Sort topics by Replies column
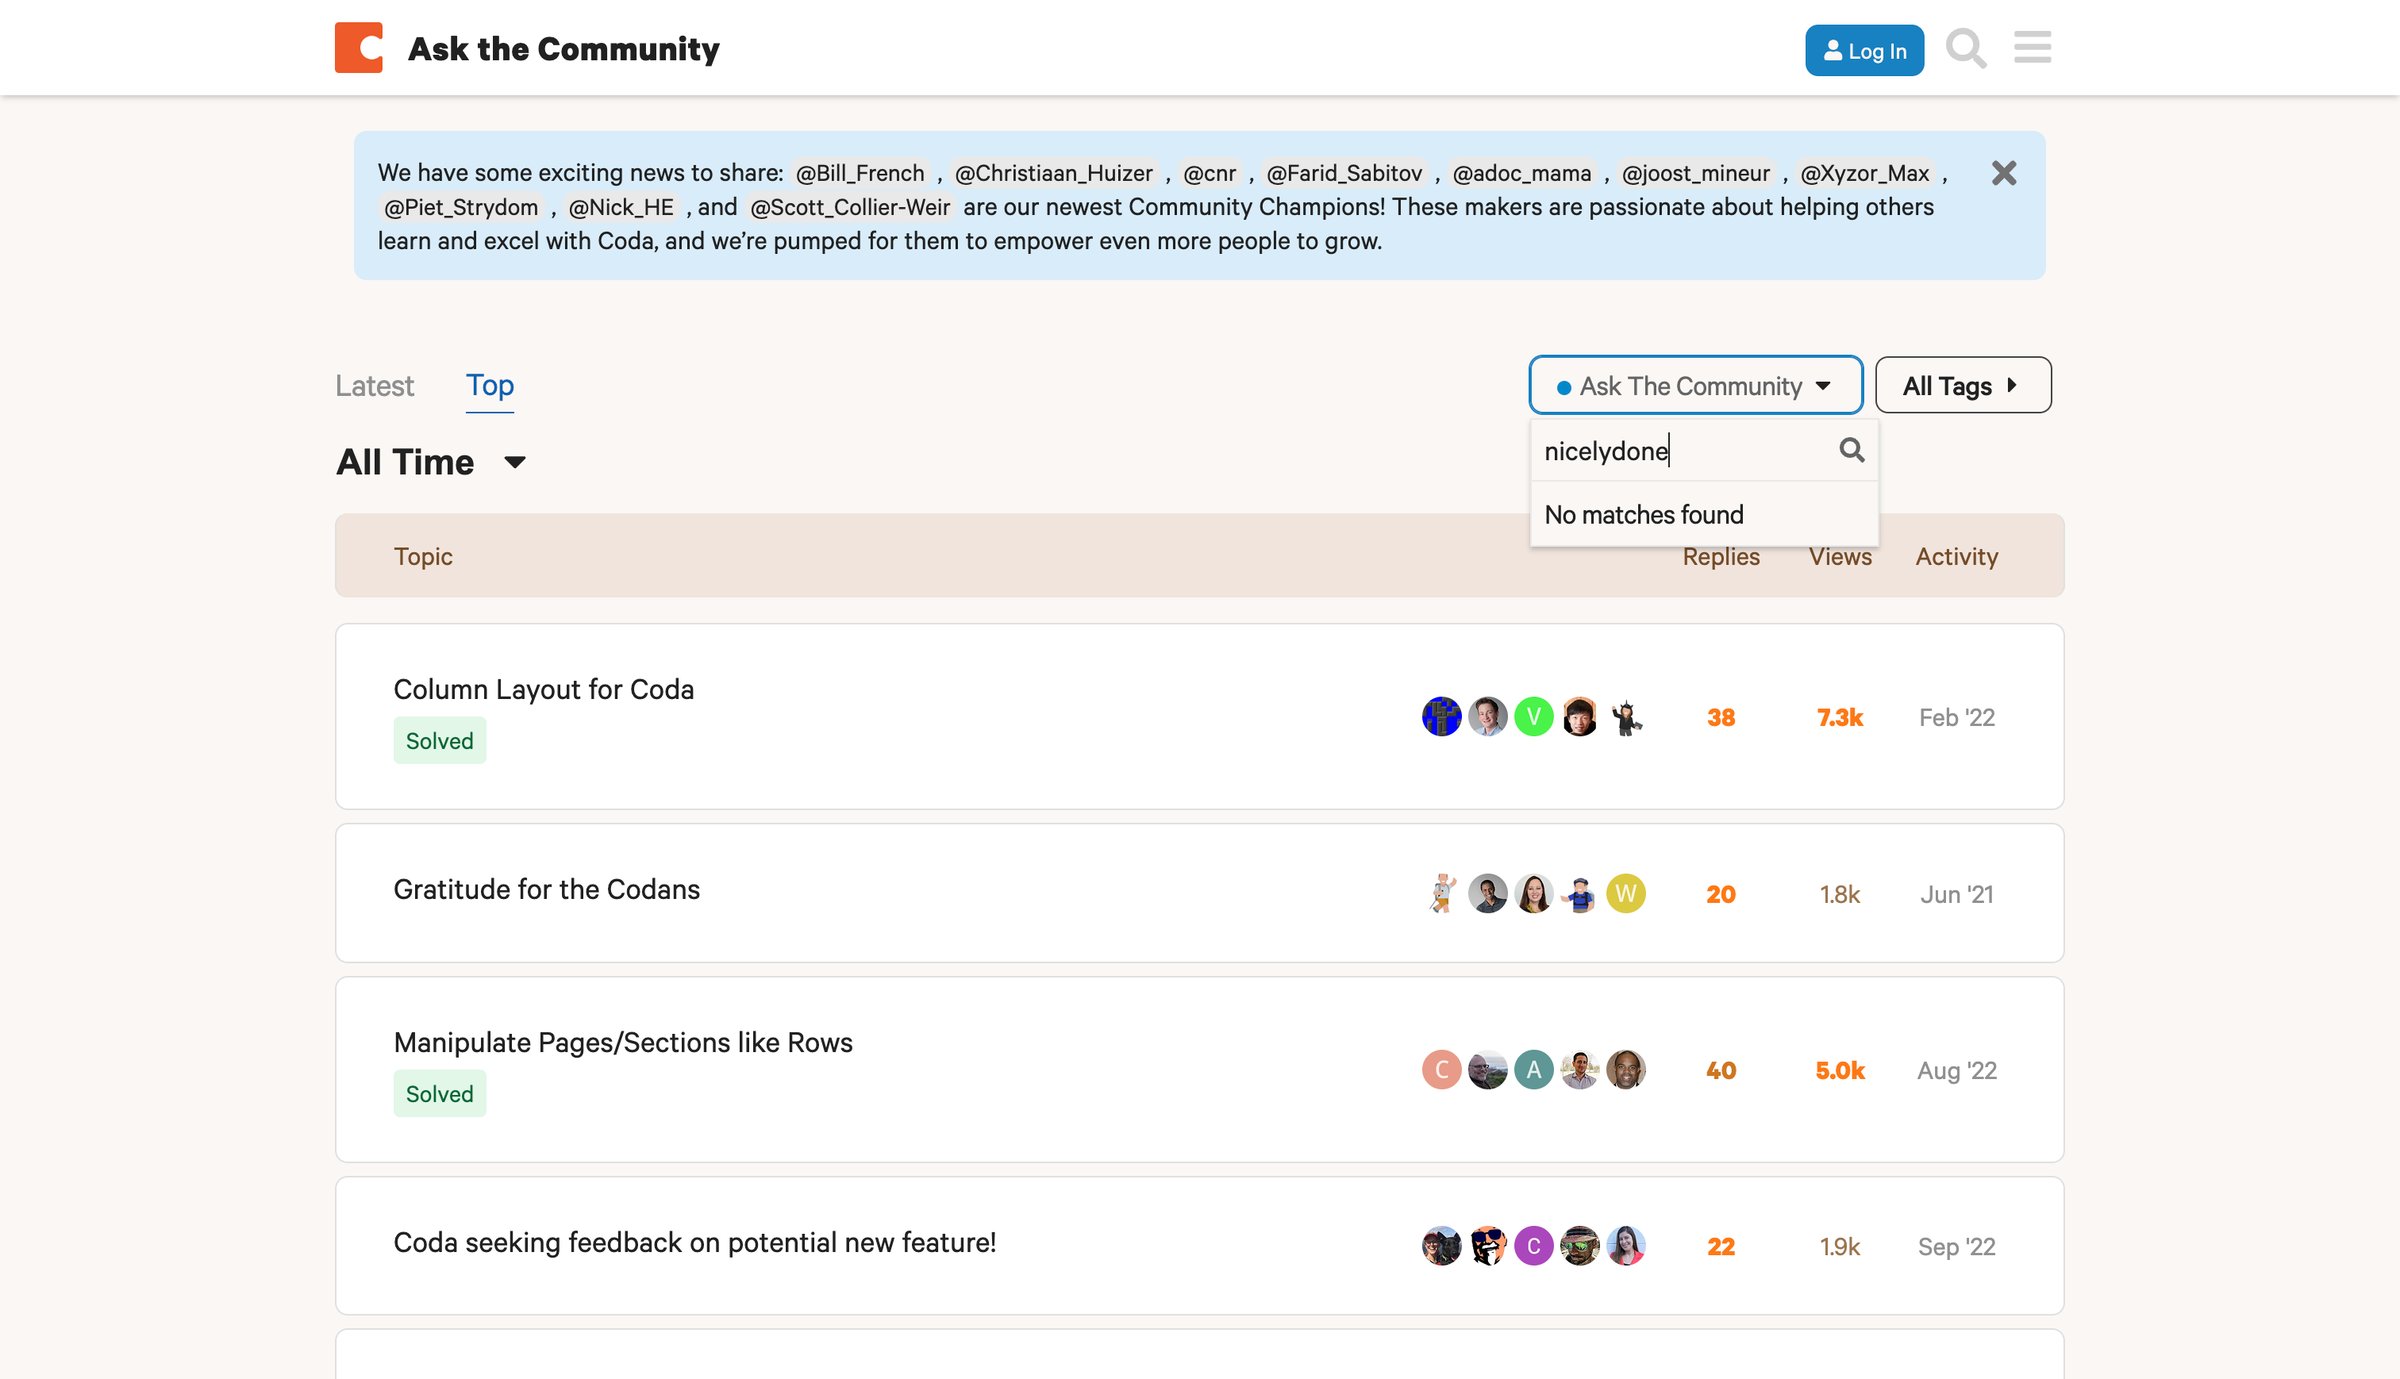The width and height of the screenshot is (2400, 1379). pos(1721,557)
